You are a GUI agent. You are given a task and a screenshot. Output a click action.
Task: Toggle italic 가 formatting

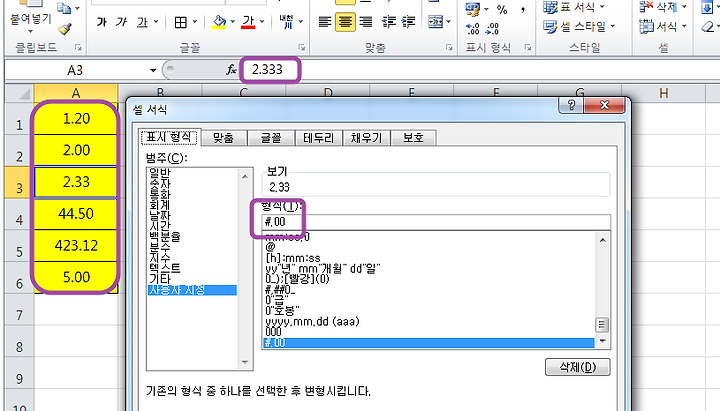coord(121,22)
